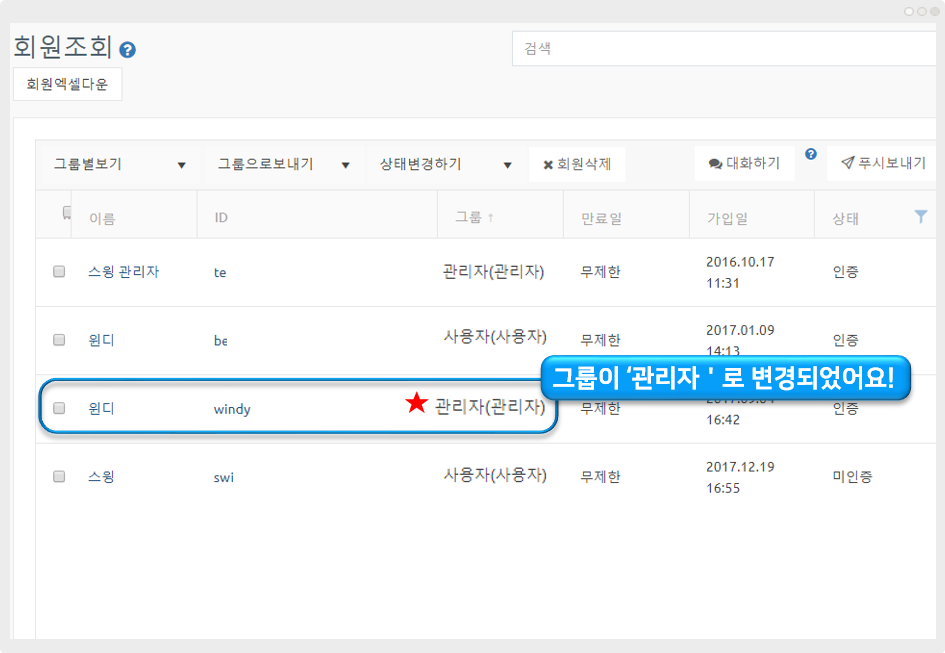
Task: Check the box for 스윙 관리자 row
Action: coord(59,271)
